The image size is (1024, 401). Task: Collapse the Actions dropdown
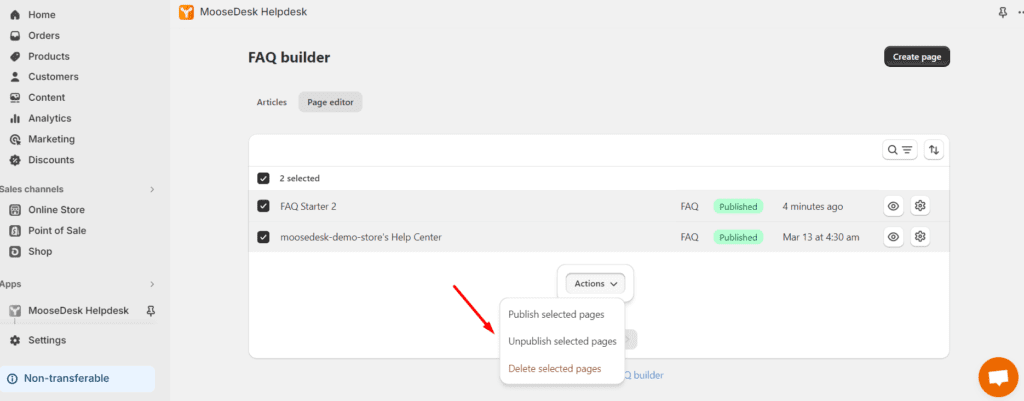pyautogui.click(x=596, y=283)
